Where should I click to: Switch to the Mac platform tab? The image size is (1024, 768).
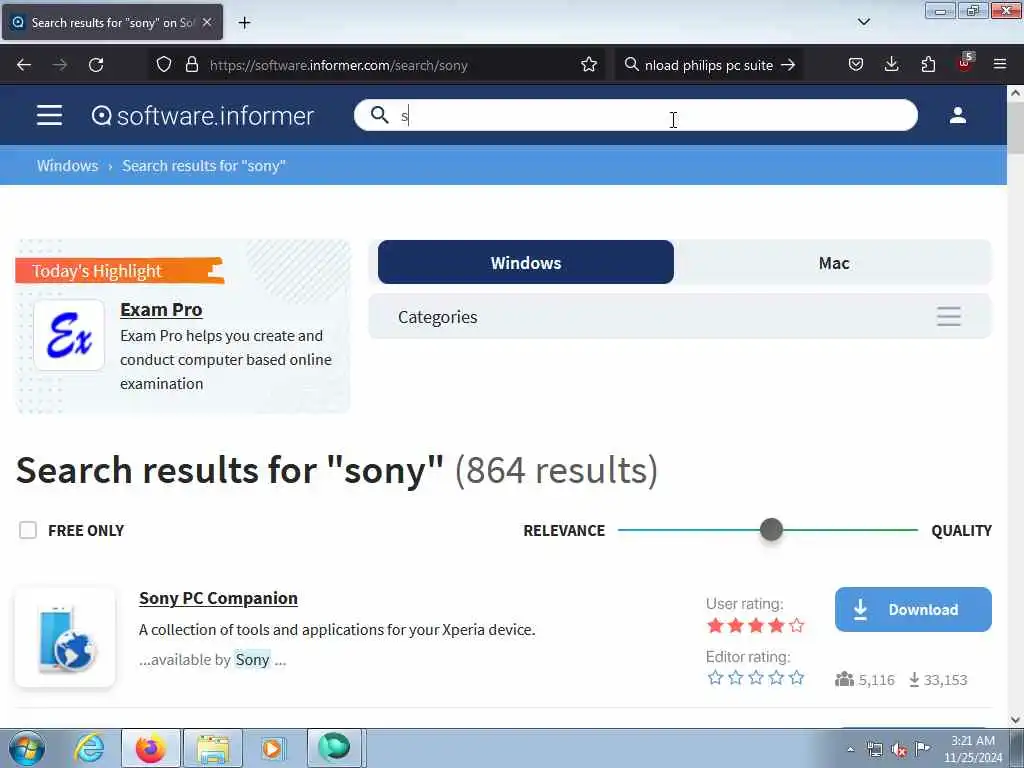click(833, 263)
